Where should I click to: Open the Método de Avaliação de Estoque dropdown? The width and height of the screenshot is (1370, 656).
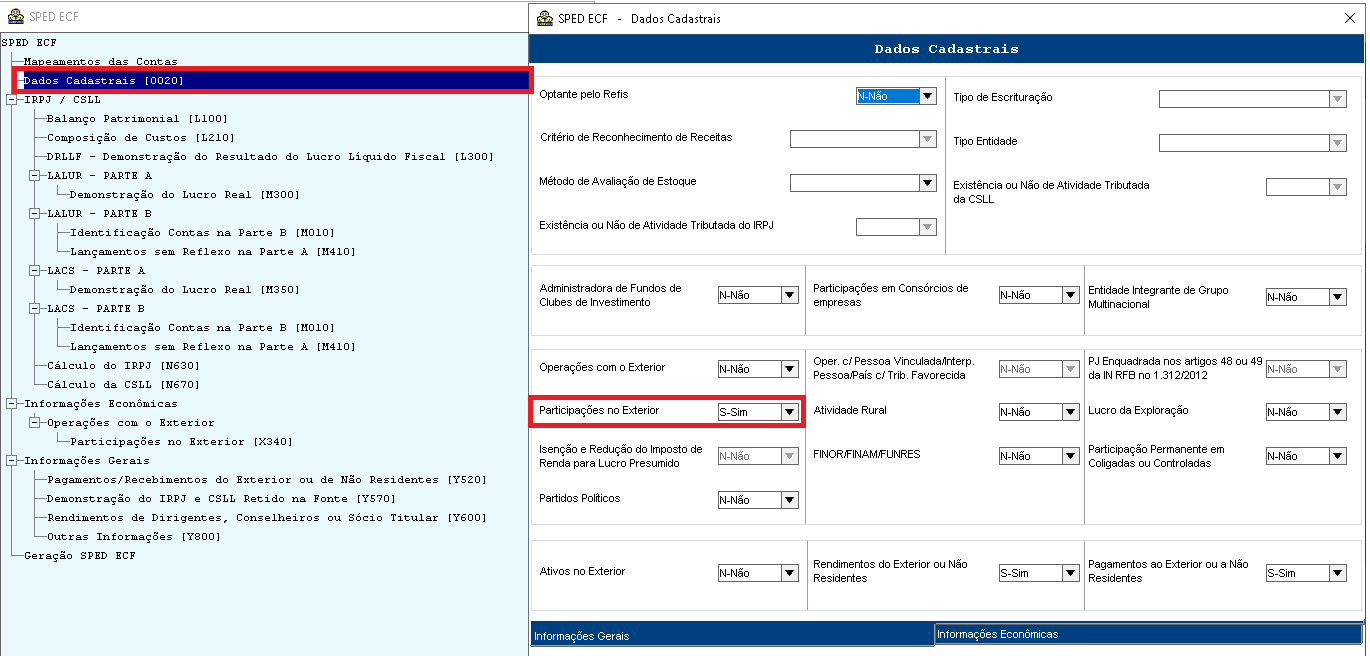(x=928, y=183)
